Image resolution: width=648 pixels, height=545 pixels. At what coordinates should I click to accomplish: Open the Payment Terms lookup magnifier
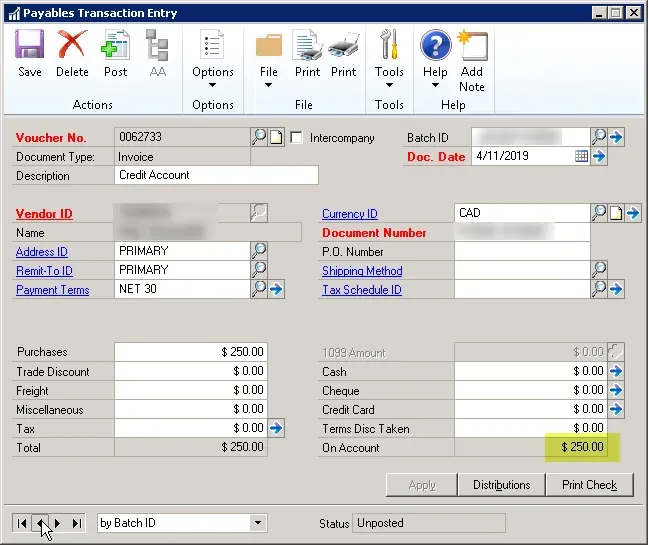[259, 289]
